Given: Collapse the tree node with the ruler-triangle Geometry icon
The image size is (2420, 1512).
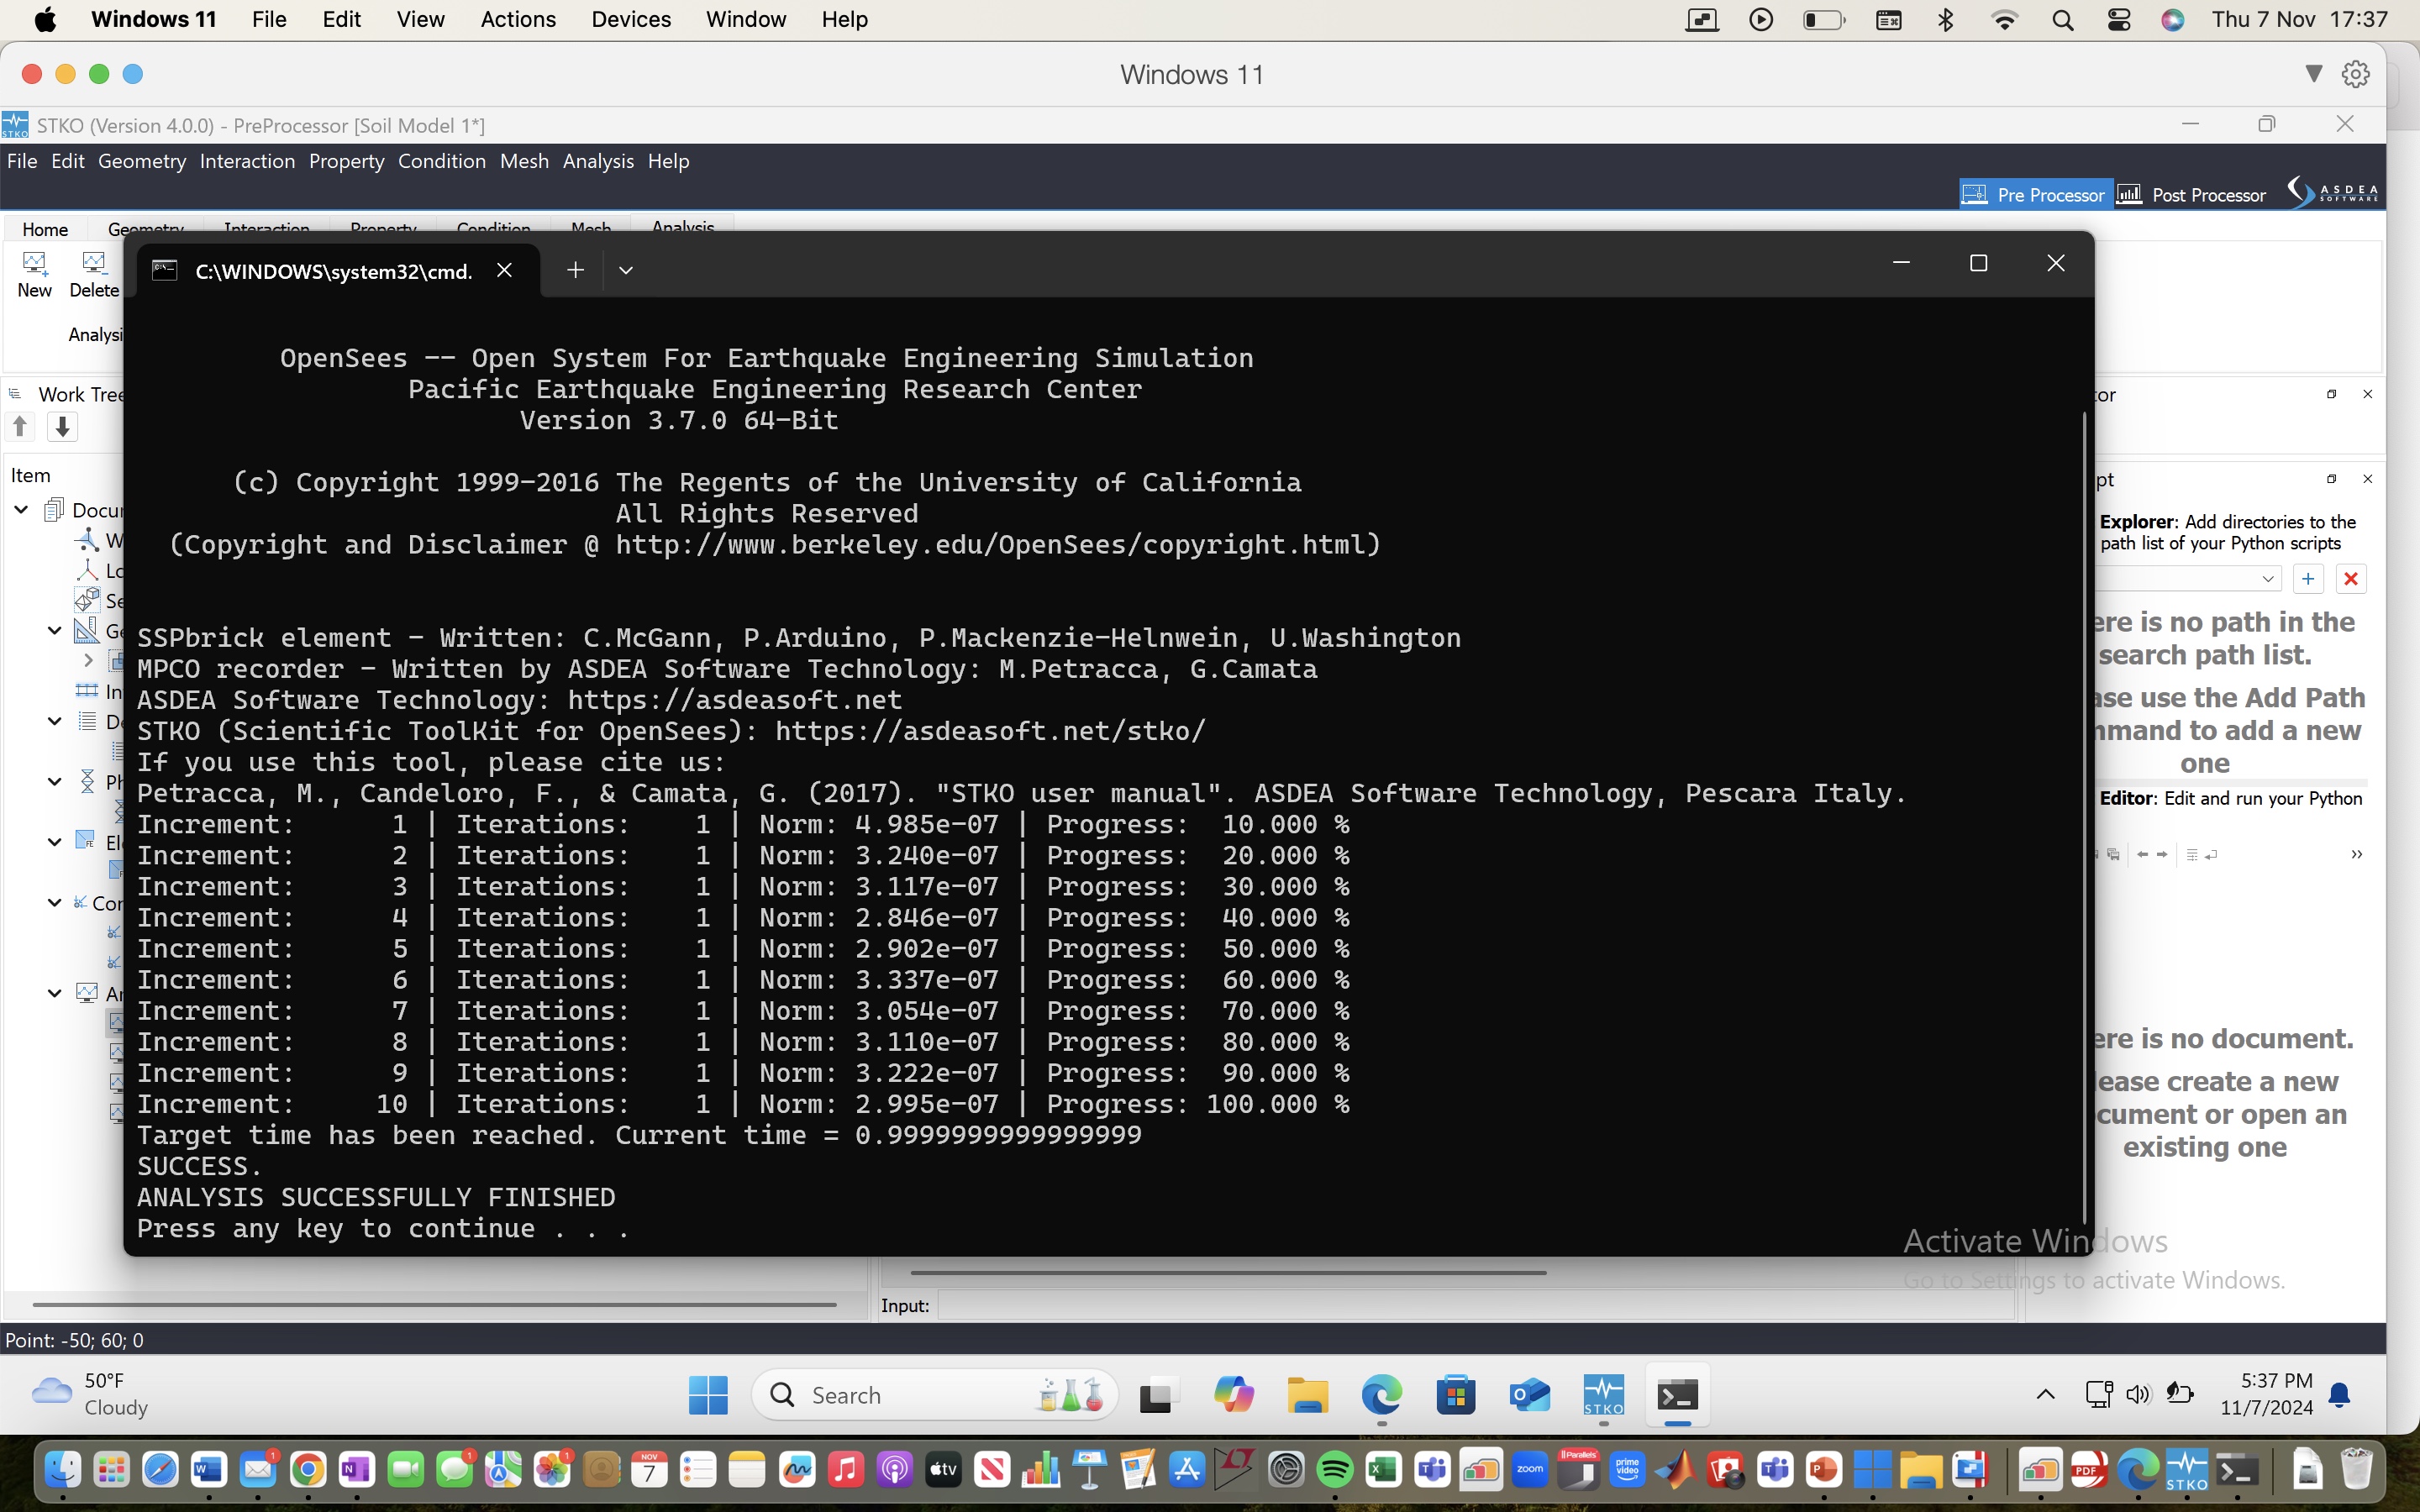Looking at the screenshot, I should tap(55, 630).
